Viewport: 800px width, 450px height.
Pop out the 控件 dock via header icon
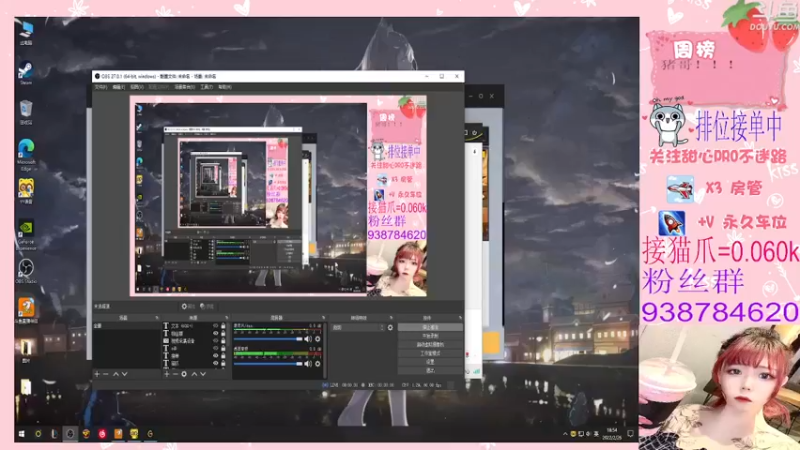460,318
